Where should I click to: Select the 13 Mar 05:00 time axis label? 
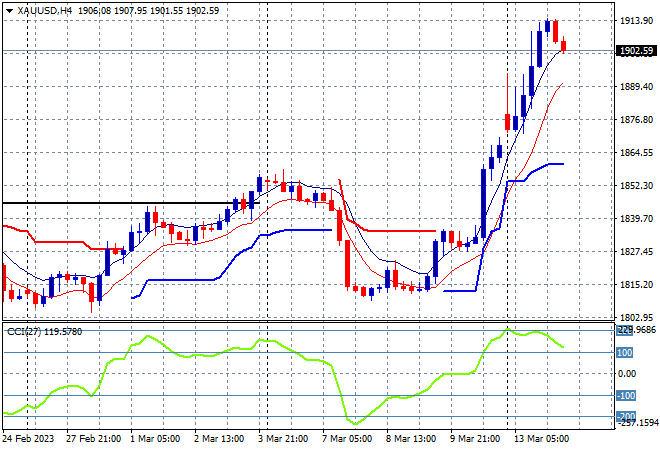[541, 439]
